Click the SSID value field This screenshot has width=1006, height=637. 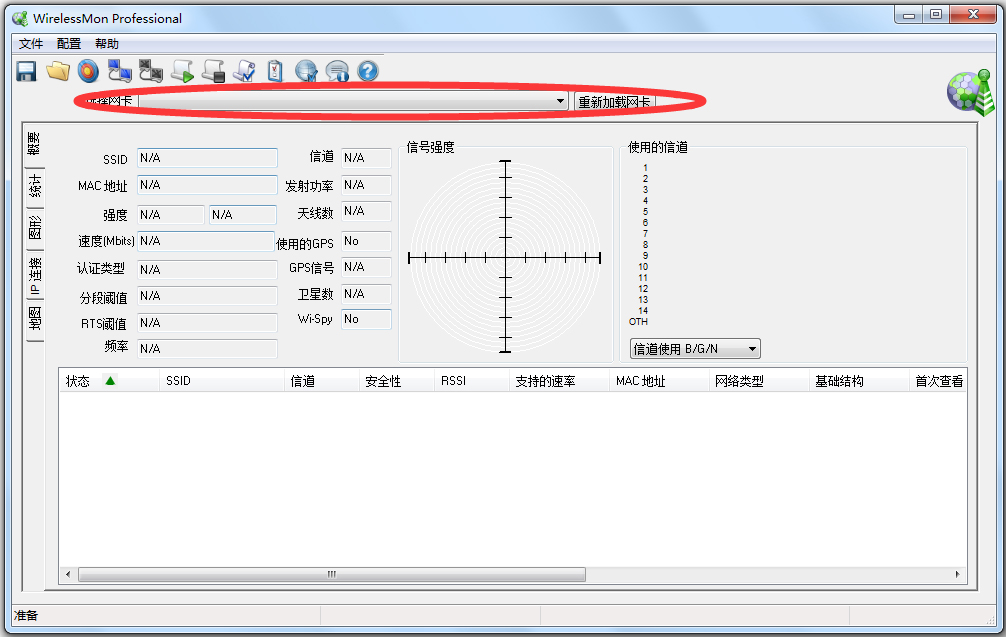(207, 158)
